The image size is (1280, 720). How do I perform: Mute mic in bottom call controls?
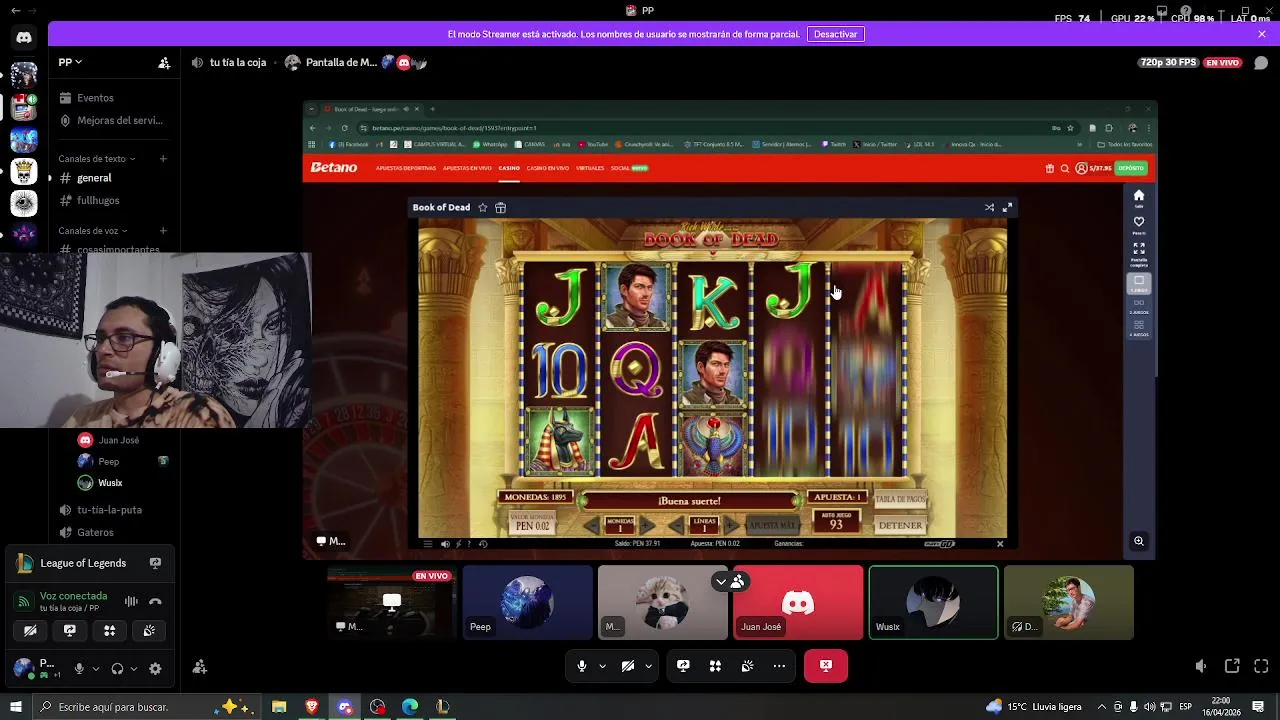[x=582, y=666]
